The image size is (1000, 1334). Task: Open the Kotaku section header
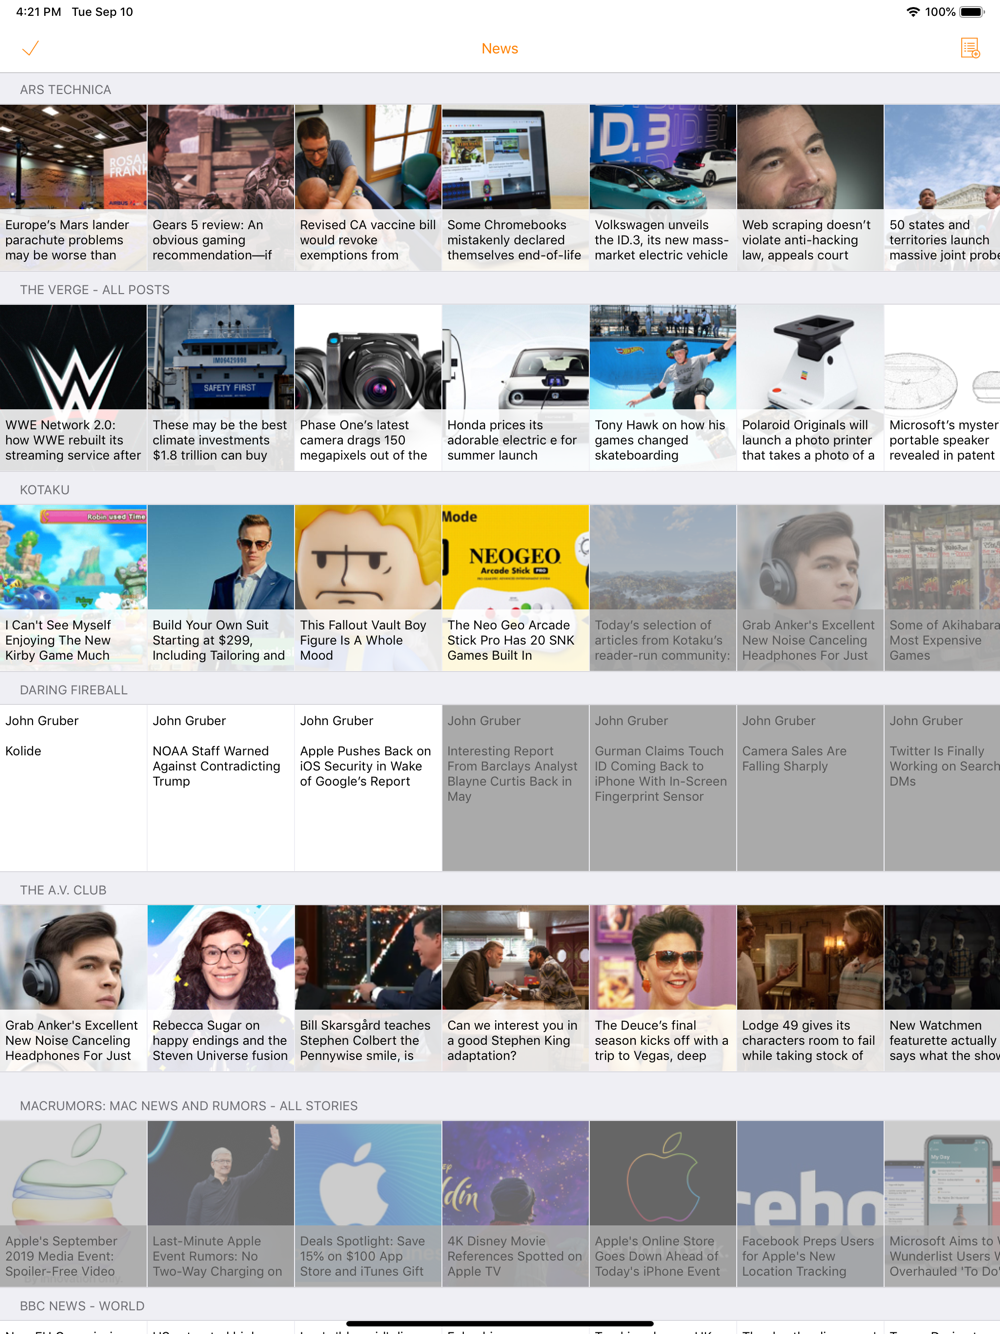coord(45,489)
